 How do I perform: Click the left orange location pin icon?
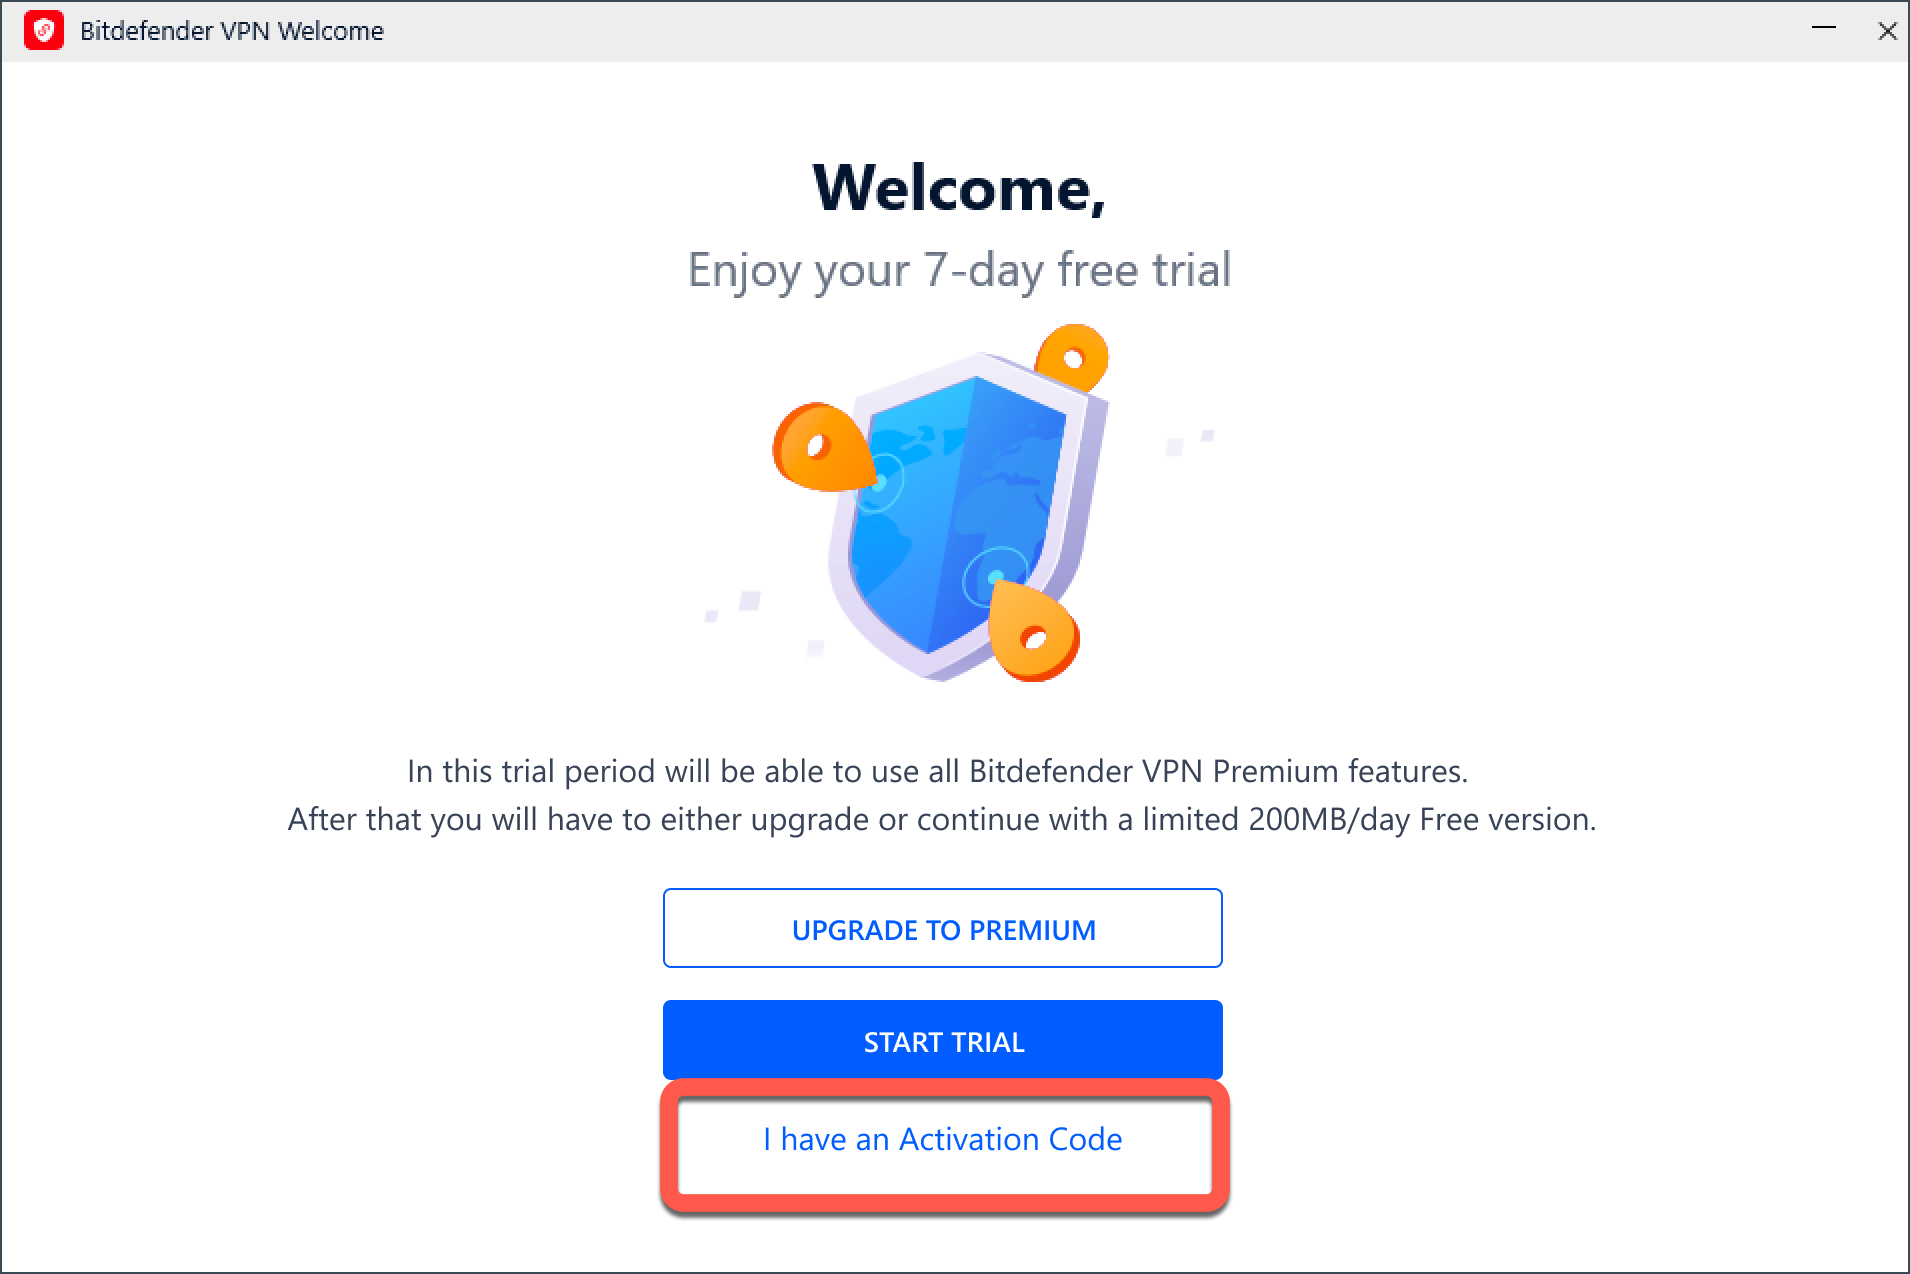(820, 447)
